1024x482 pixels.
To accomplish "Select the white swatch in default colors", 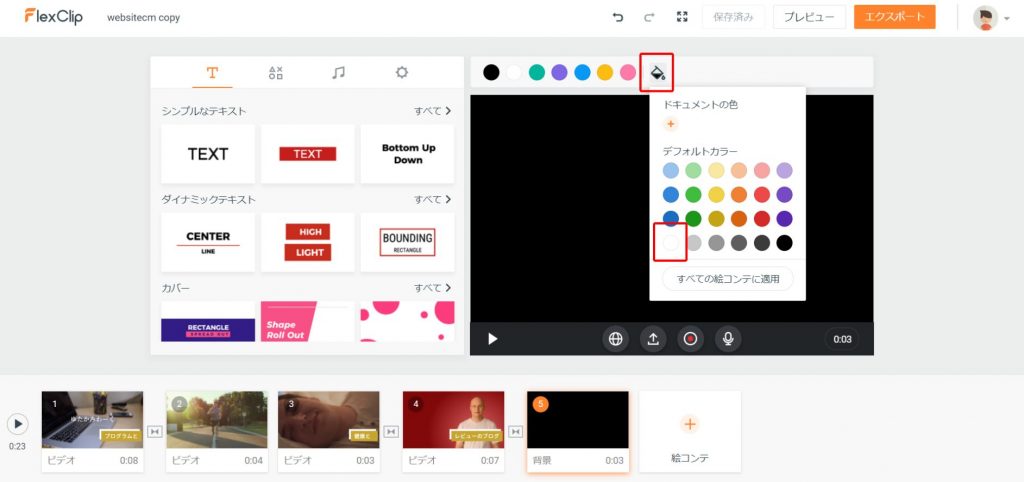I will point(670,242).
